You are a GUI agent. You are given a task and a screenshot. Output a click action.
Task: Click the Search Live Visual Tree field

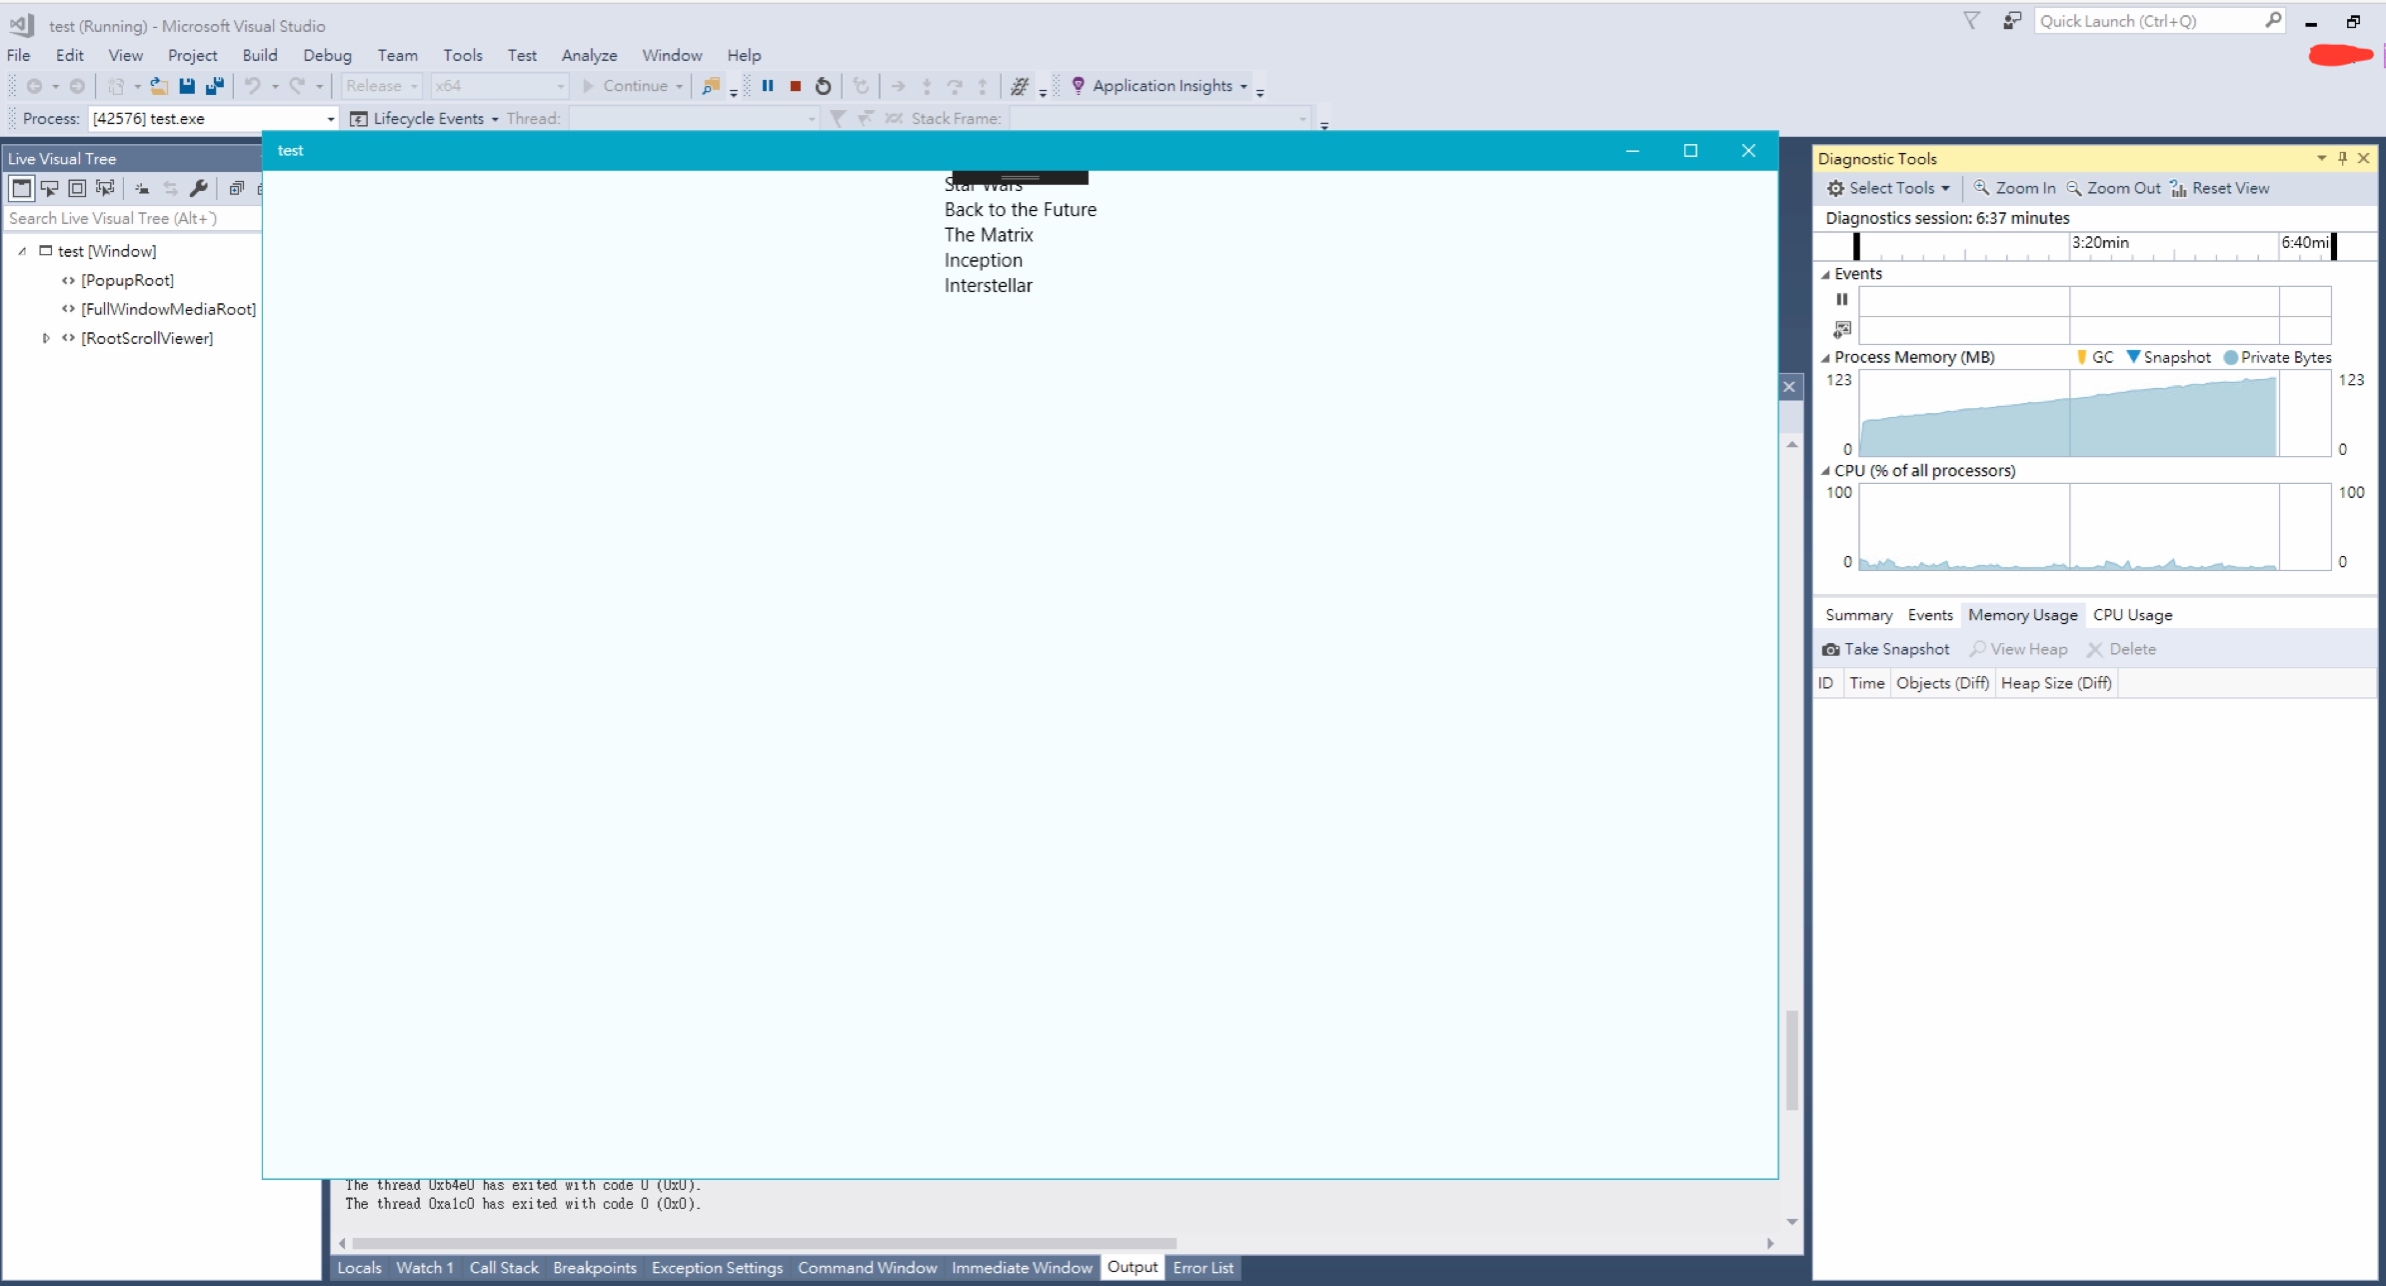click(130, 218)
